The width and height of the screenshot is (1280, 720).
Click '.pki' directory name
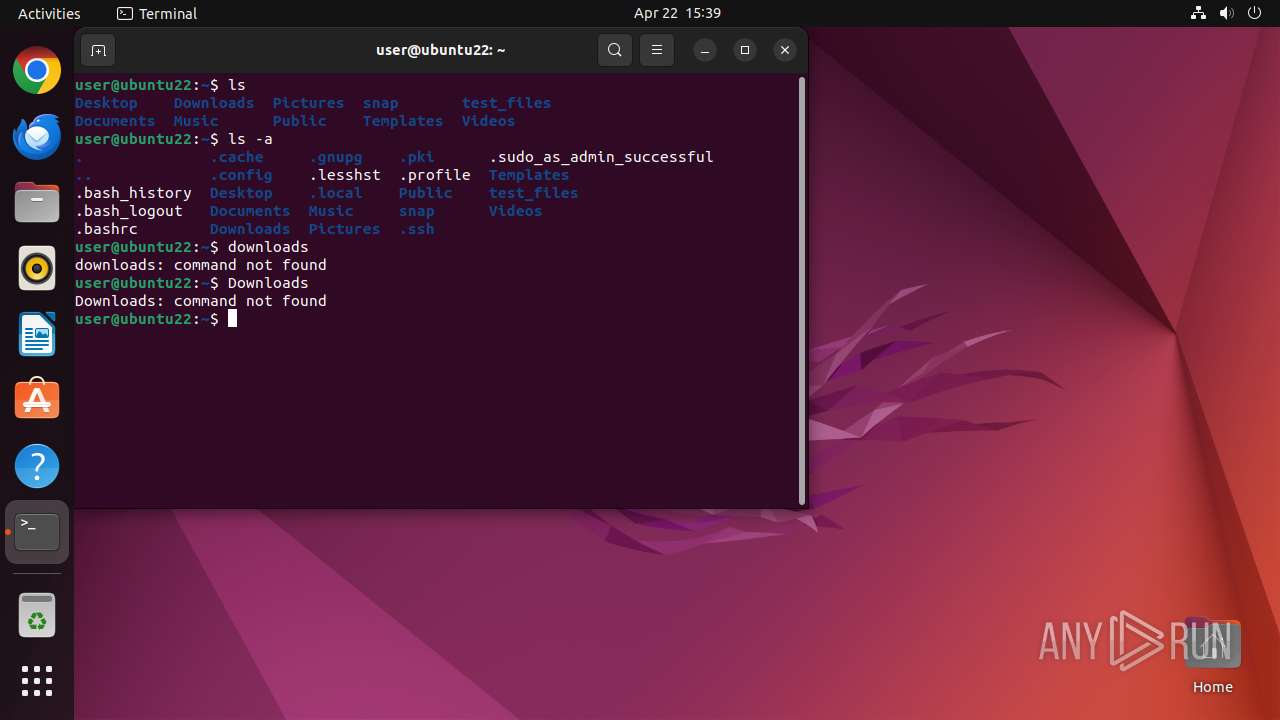pos(417,157)
